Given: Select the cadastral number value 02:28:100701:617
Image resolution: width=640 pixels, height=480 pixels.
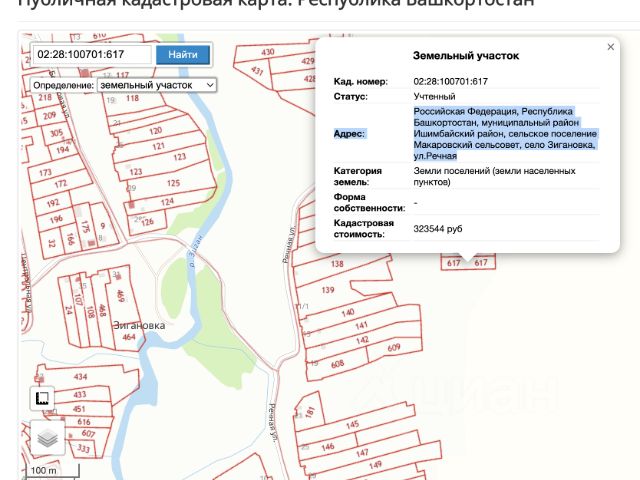Looking at the screenshot, I should [x=451, y=81].
